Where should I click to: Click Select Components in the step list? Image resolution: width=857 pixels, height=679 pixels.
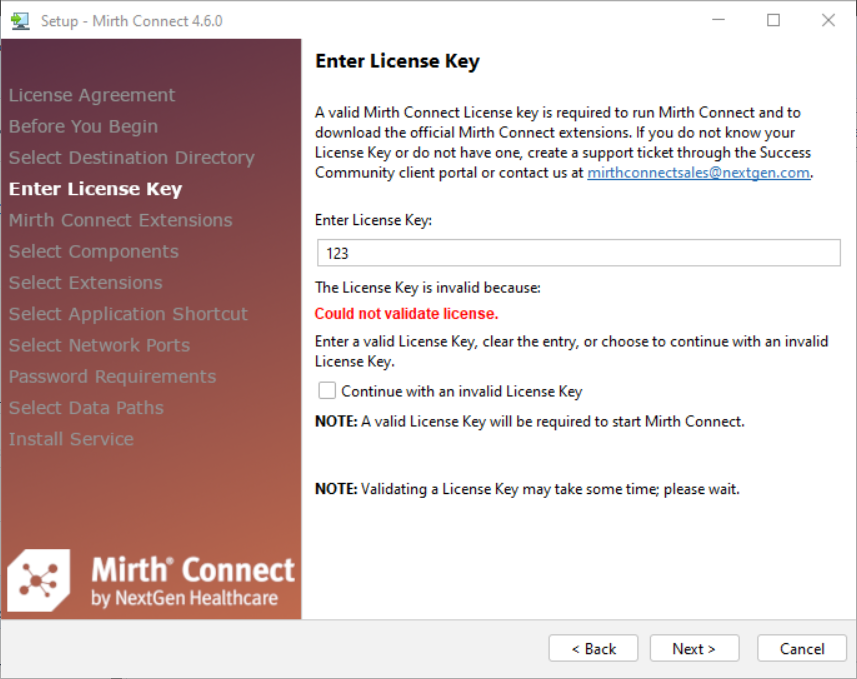tap(93, 251)
